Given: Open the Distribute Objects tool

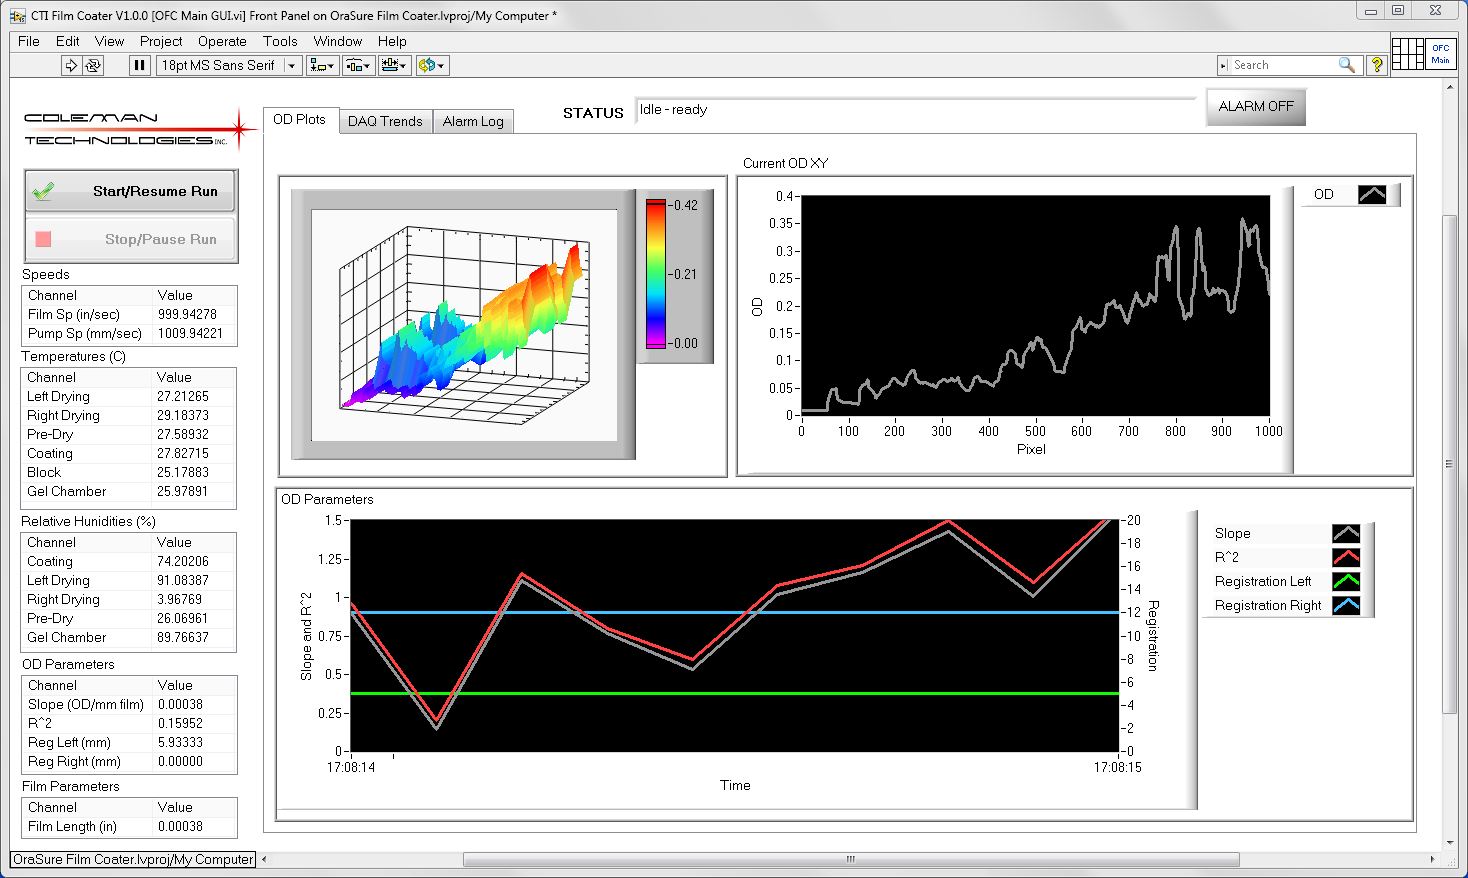Looking at the screenshot, I should [358, 65].
